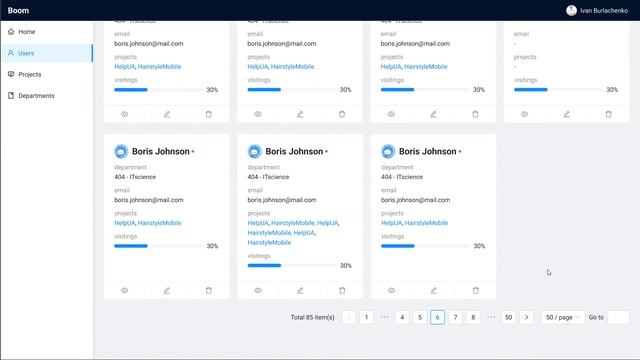
Task: View the third card in the top row
Action: point(391,114)
